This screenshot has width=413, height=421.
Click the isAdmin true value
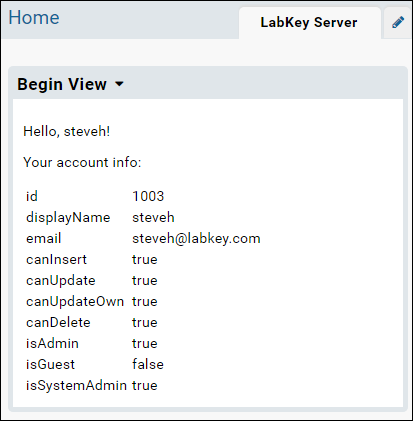(145, 344)
